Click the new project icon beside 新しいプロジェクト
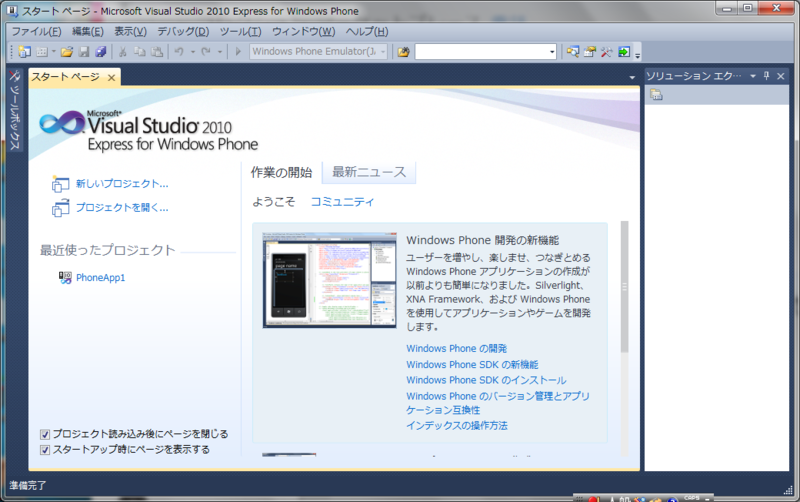Image resolution: width=800 pixels, height=502 pixels. 60,184
